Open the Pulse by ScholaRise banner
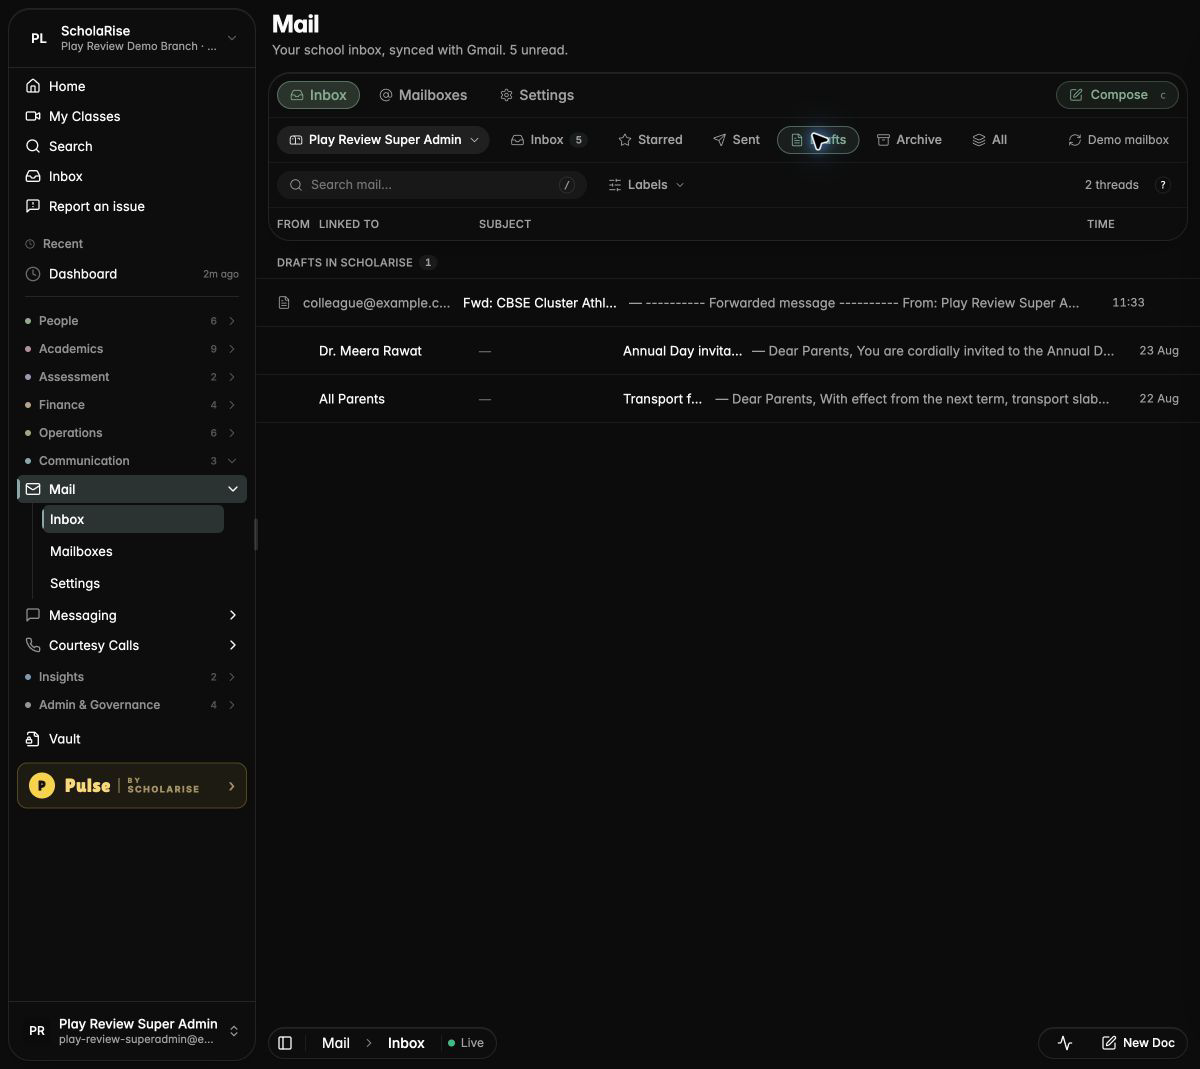Viewport: 1200px width, 1069px height. 132,786
